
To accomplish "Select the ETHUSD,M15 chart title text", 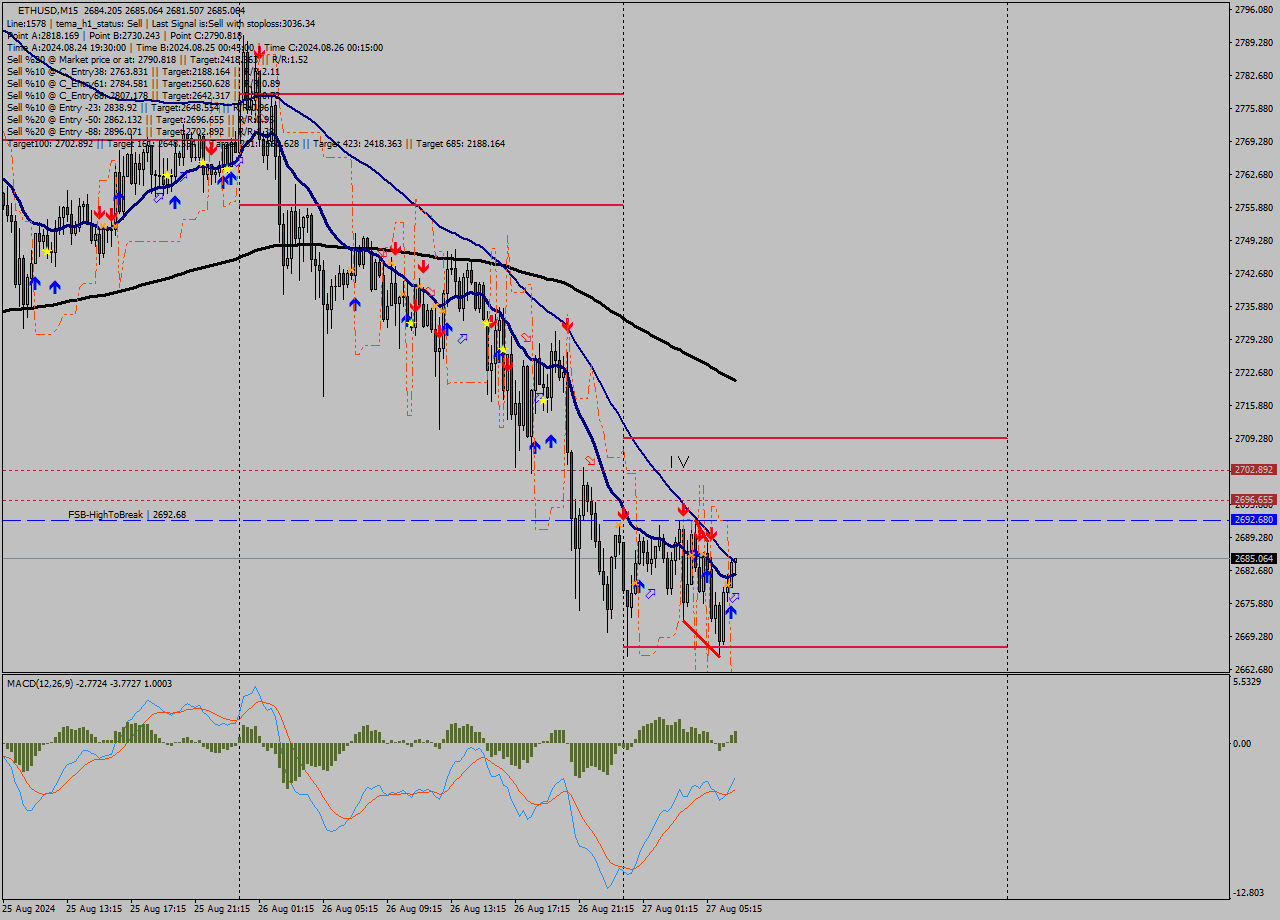I will [x=48, y=10].
